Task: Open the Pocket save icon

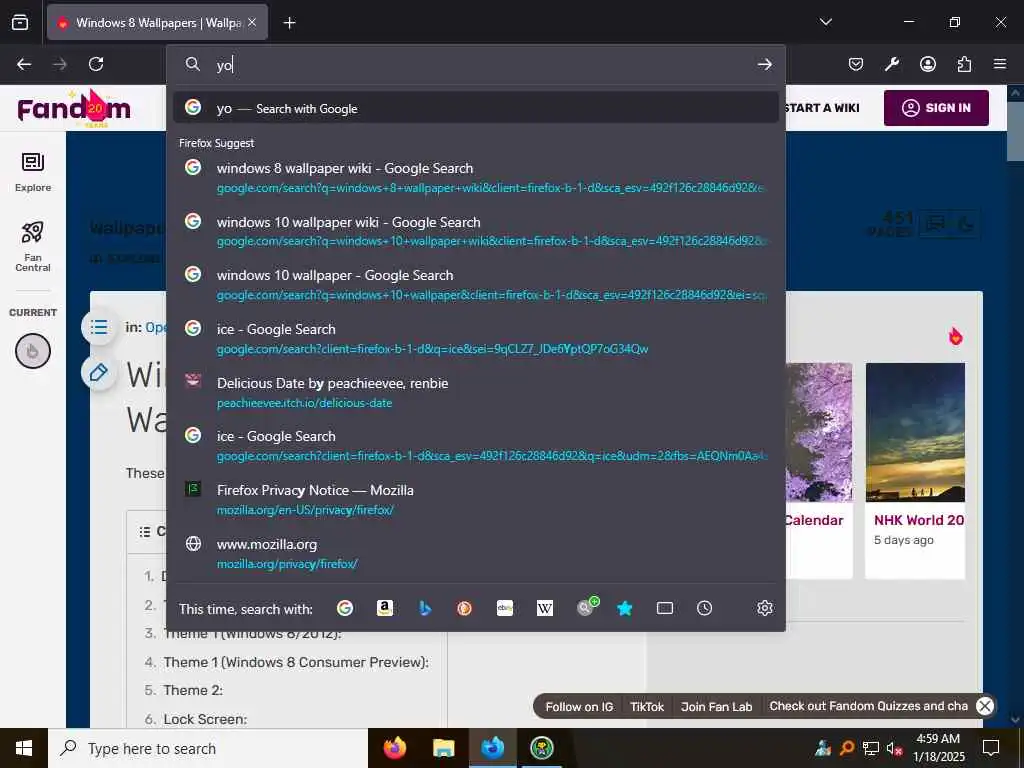Action: click(856, 64)
